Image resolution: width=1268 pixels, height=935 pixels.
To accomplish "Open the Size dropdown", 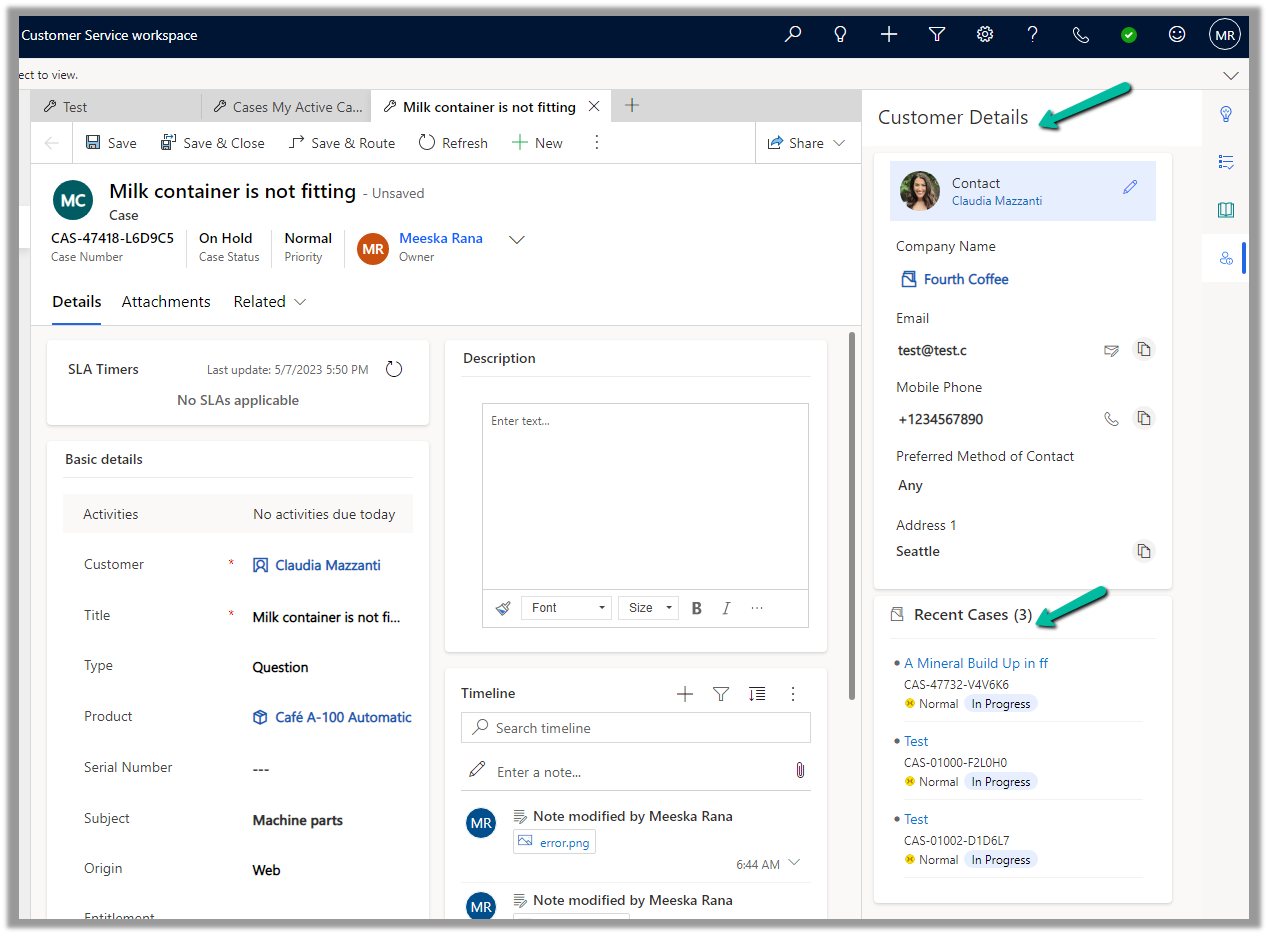I will tap(648, 608).
